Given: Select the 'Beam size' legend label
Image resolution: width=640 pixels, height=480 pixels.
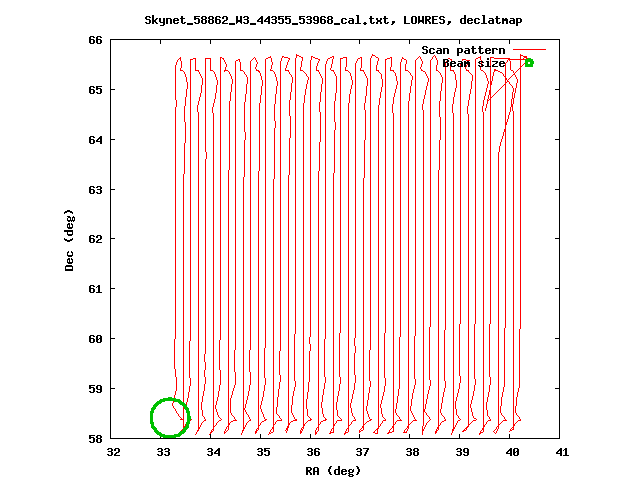Looking at the screenshot, I should (x=474, y=63).
